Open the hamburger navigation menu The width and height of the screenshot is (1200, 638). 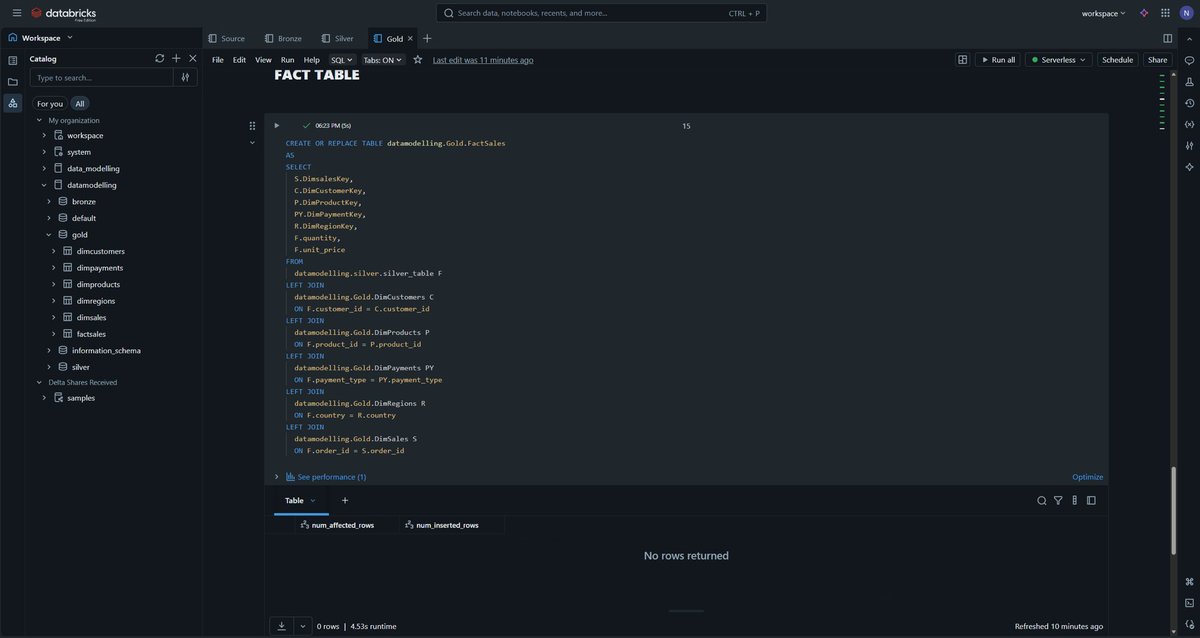17,13
